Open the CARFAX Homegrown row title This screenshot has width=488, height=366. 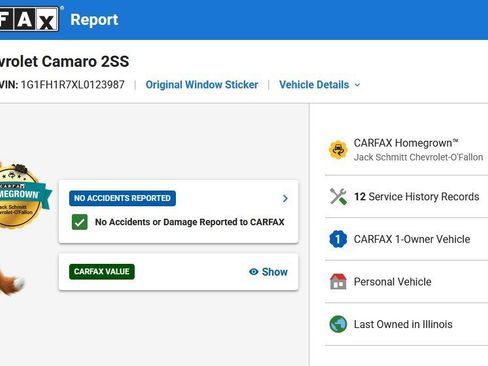pyautogui.click(x=406, y=143)
